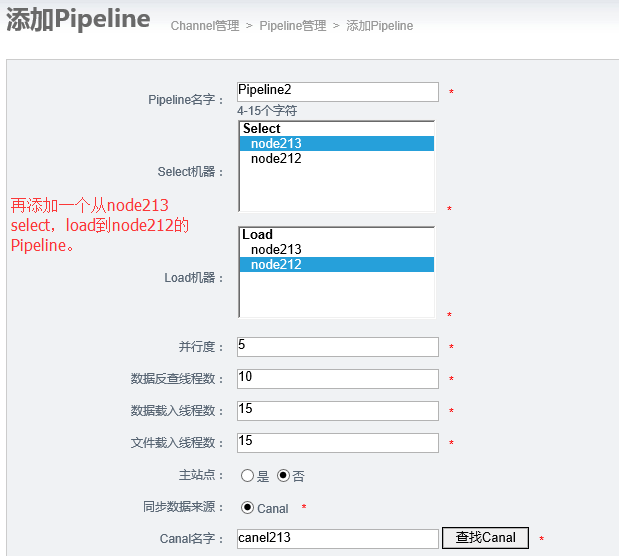
Task: Select Canal radio for 同步数据来源
Action: [248, 508]
